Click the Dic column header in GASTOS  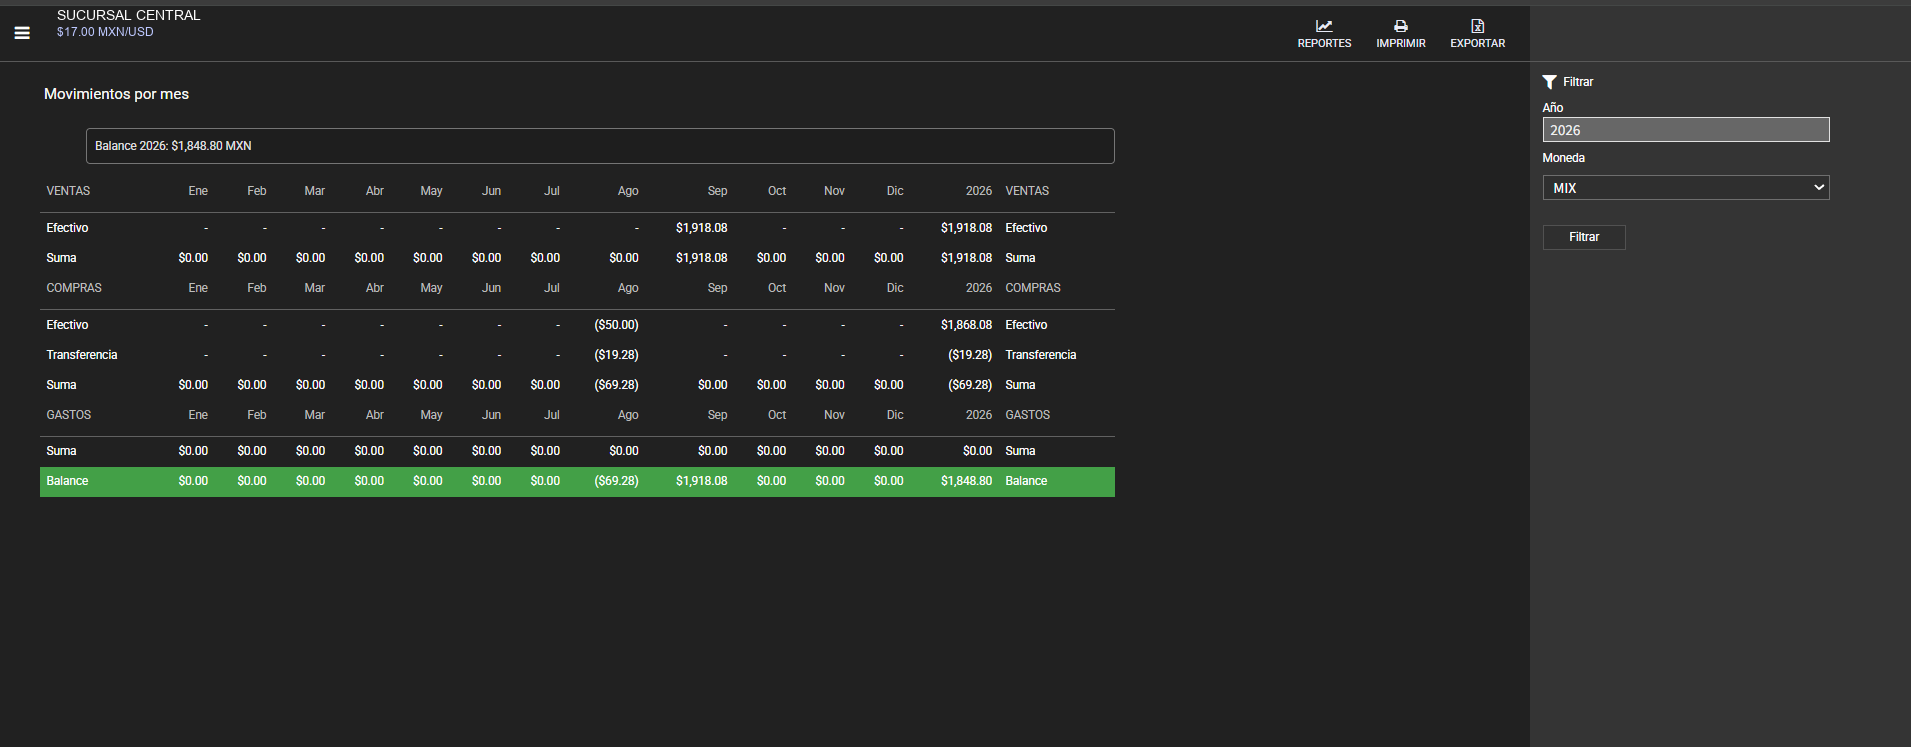tap(895, 415)
